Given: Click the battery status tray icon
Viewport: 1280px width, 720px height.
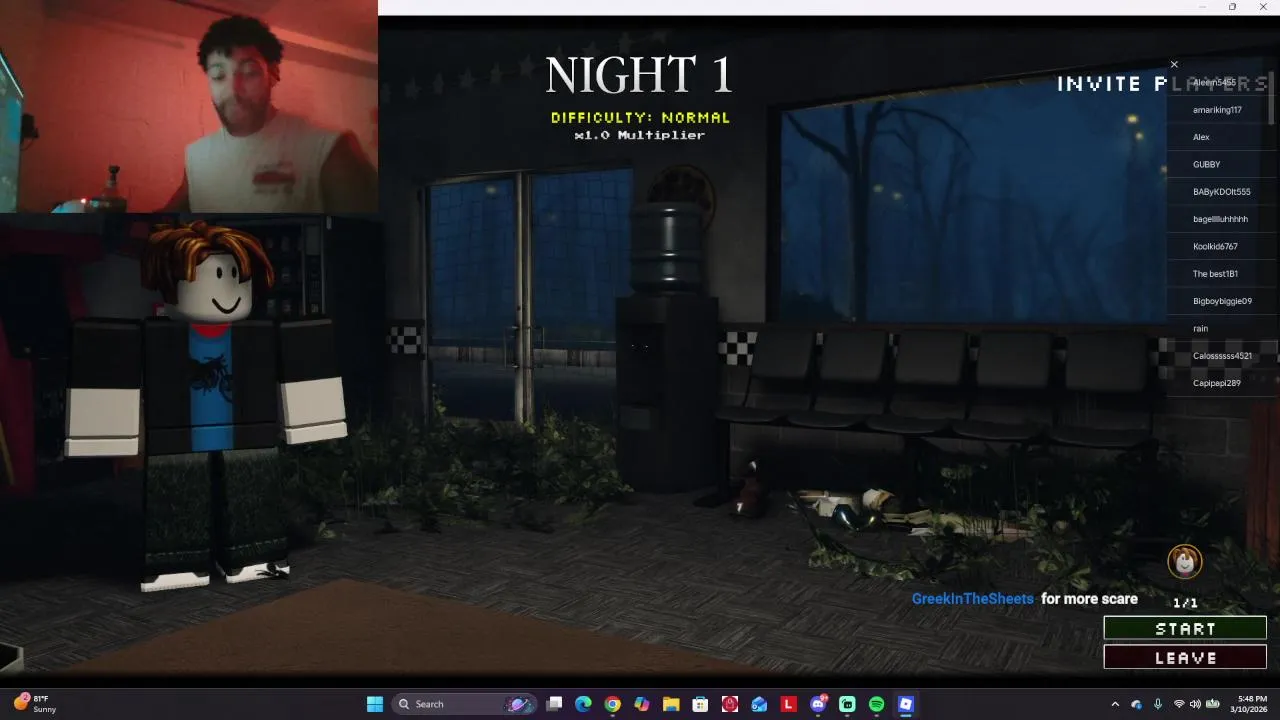Looking at the screenshot, I should tap(1212, 704).
